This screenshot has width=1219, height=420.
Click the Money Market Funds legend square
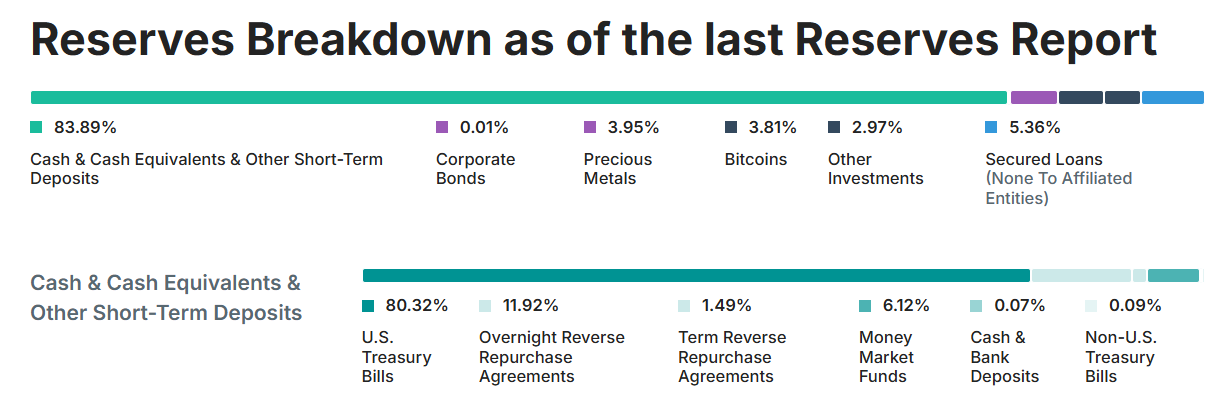[x=865, y=305]
